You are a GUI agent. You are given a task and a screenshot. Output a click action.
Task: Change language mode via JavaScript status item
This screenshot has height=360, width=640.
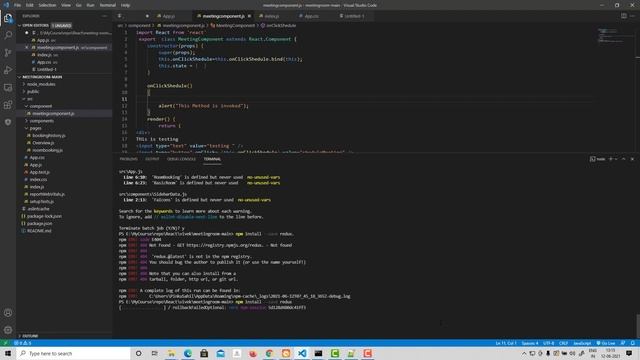click(x=582, y=343)
